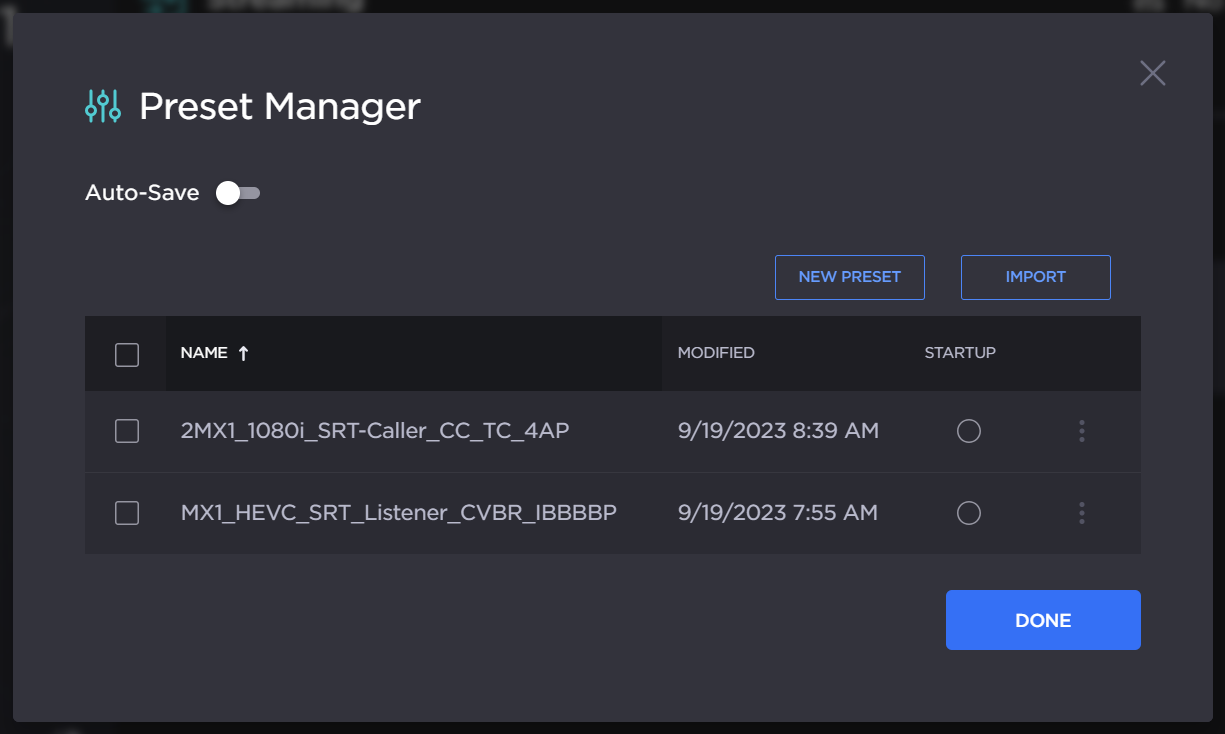The image size is (1225, 734).
Task: Set MX1_HEVC_SRT_Listener_CVBR_IBBBBP as startup preset
Action: coord(968,513)
